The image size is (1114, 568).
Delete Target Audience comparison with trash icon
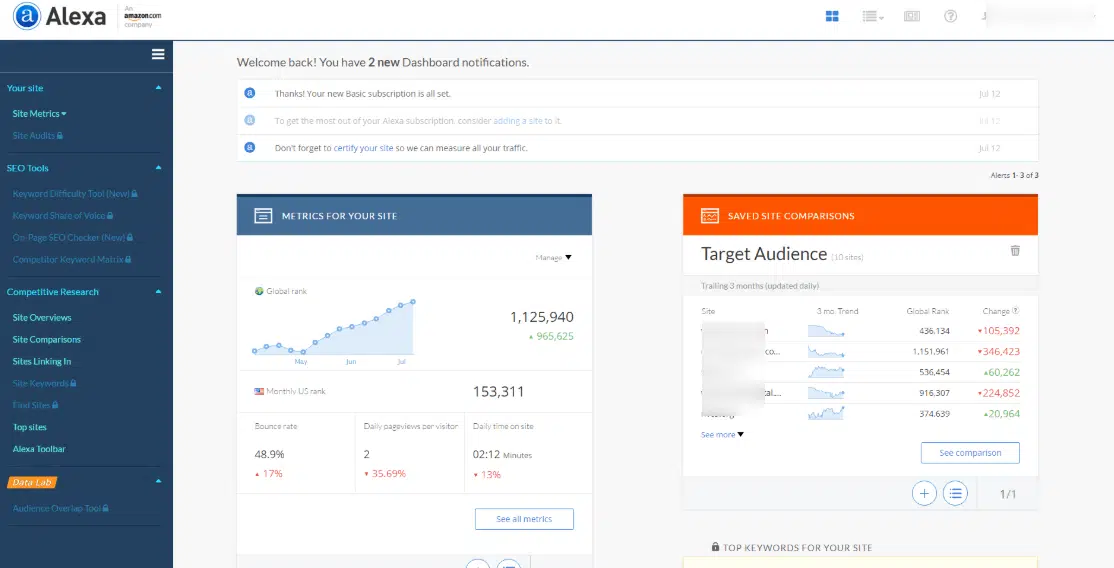[1015, 251]
